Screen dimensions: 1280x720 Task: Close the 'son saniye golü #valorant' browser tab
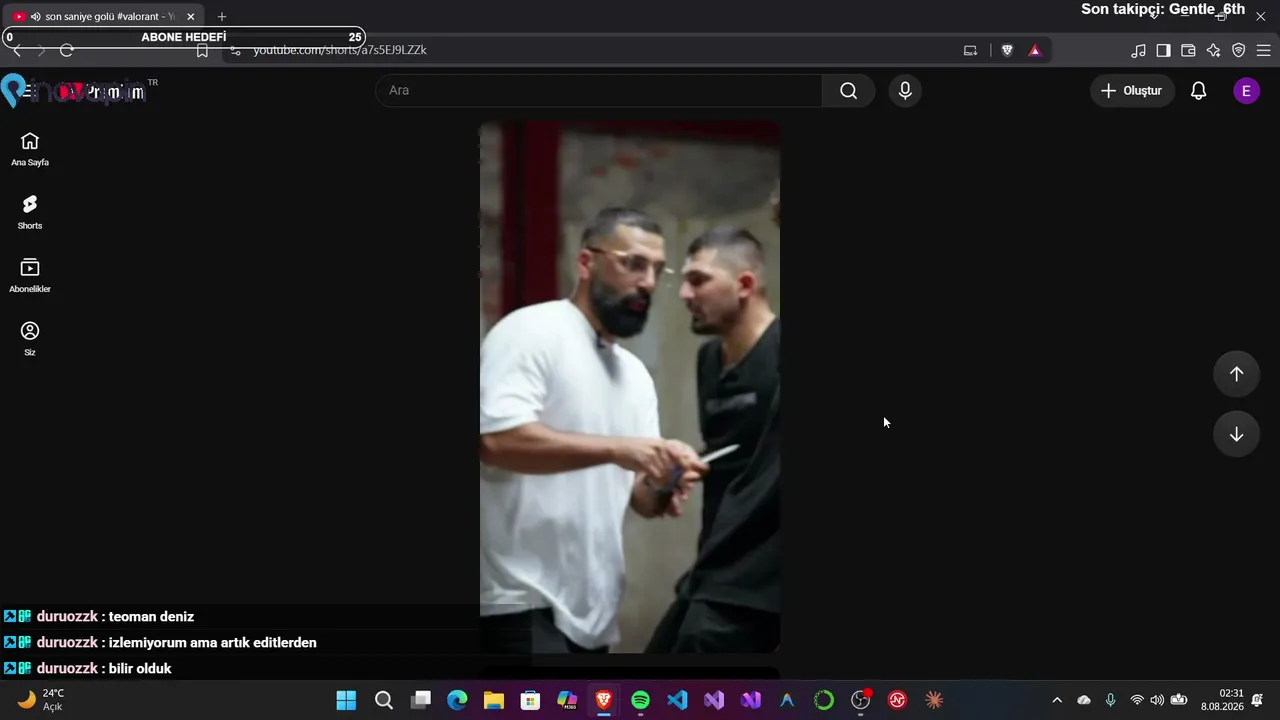191,17
